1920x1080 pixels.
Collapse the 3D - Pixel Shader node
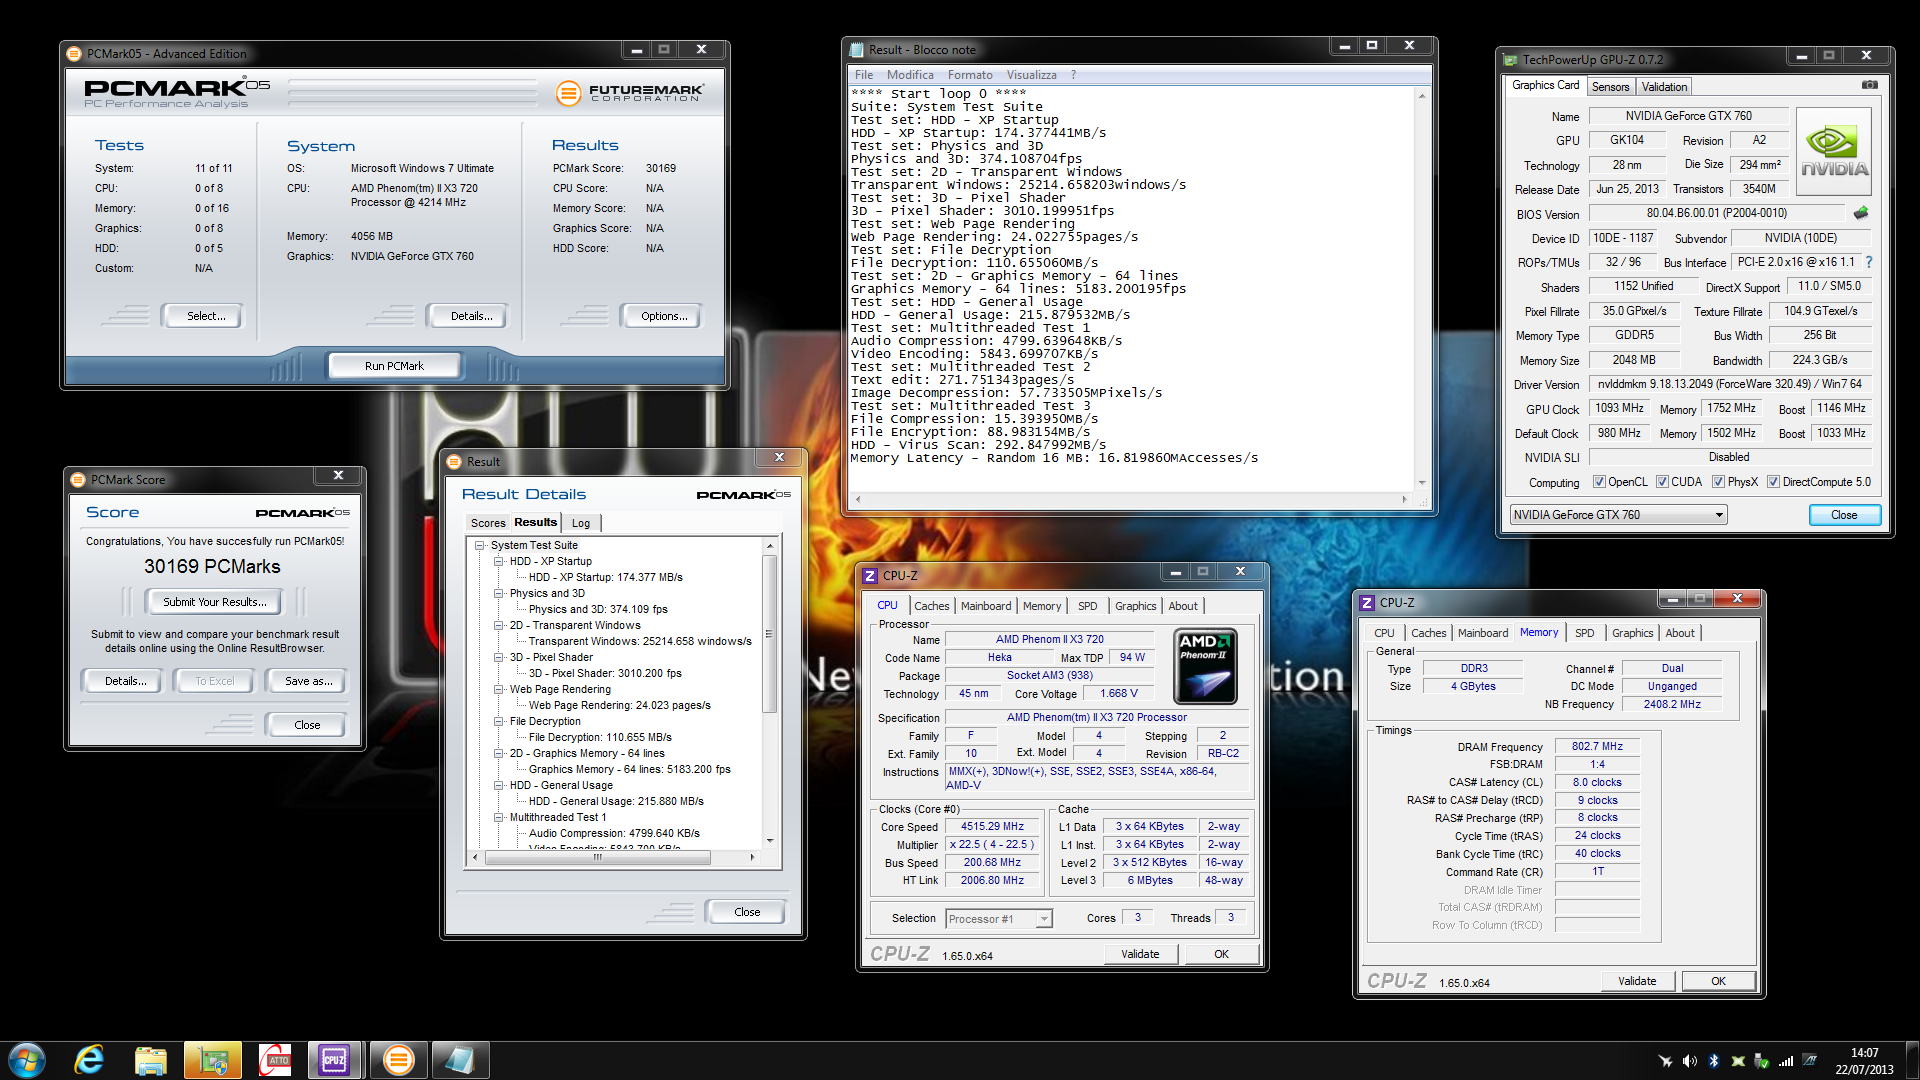pos(499,658)
